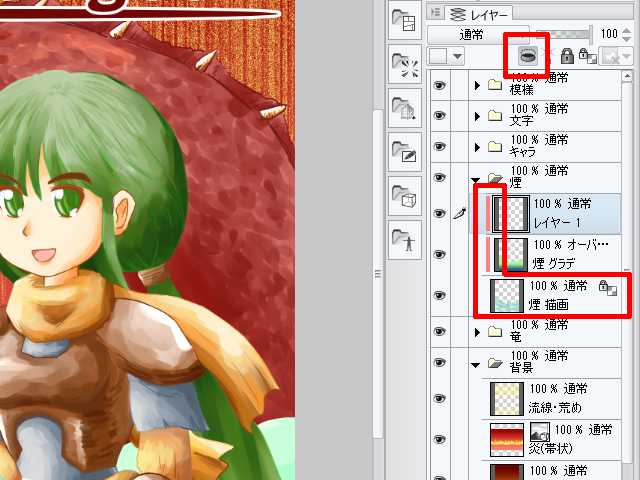Click the open 煙 folder icon
Image resolution: width=640 pixels, height=480 pixels.
point(495,178)
